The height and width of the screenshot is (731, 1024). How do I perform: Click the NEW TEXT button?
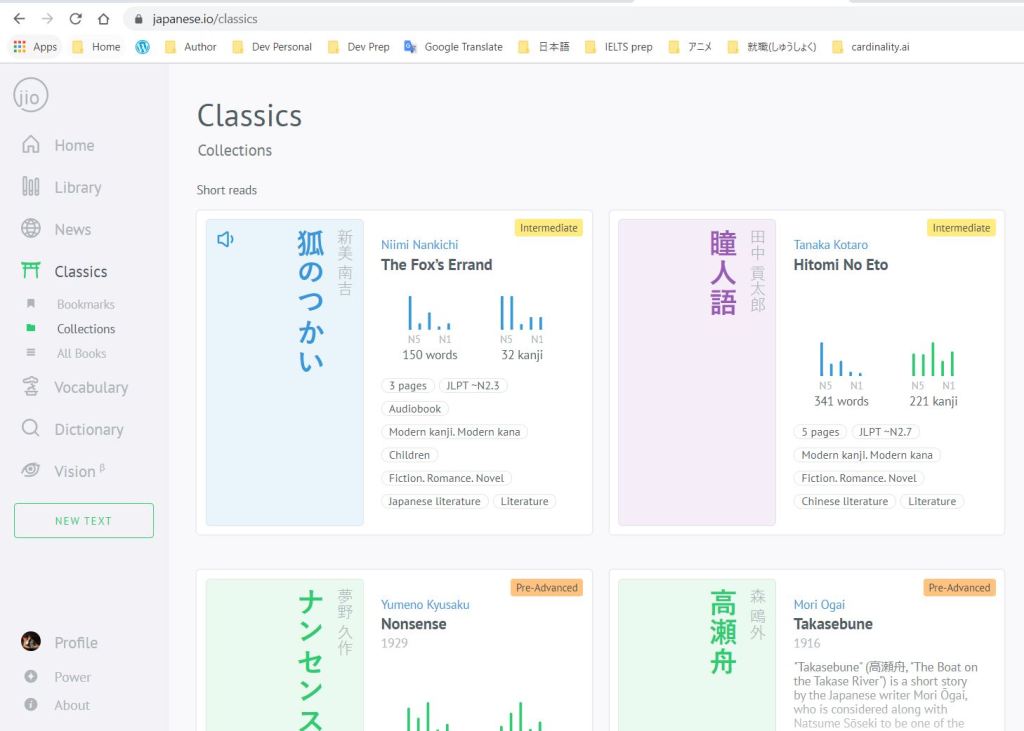coord(84,521)
